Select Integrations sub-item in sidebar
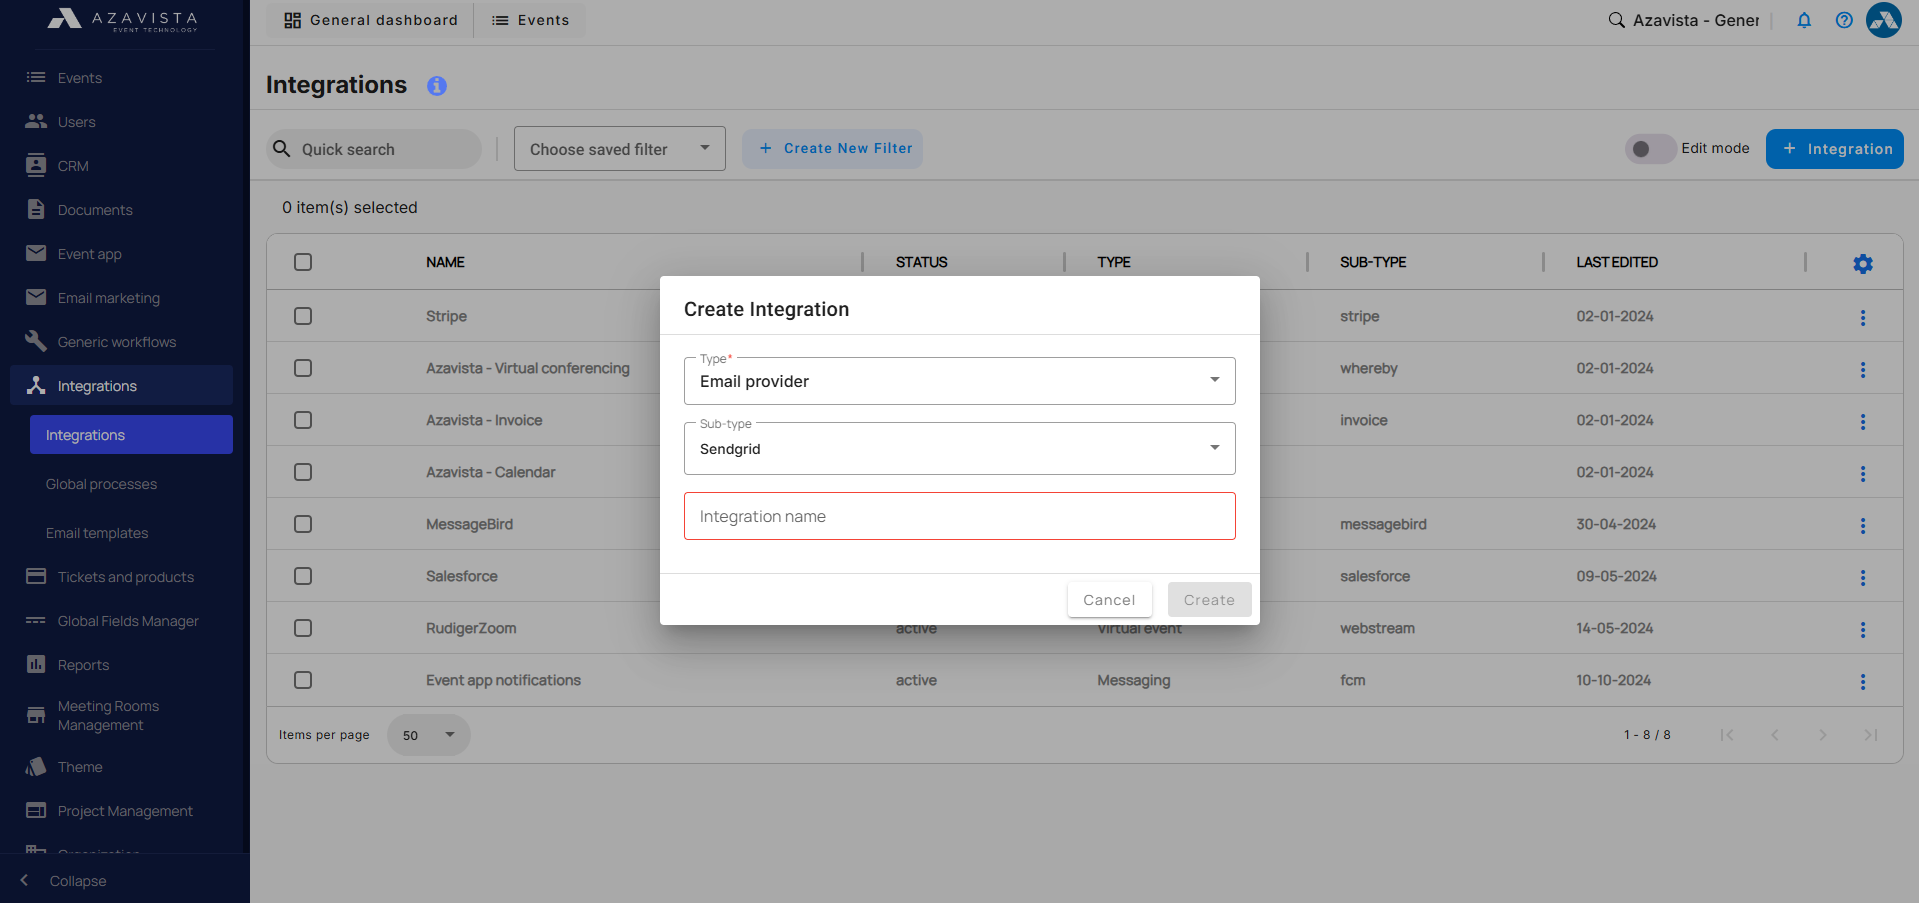 tap(131, 435)
